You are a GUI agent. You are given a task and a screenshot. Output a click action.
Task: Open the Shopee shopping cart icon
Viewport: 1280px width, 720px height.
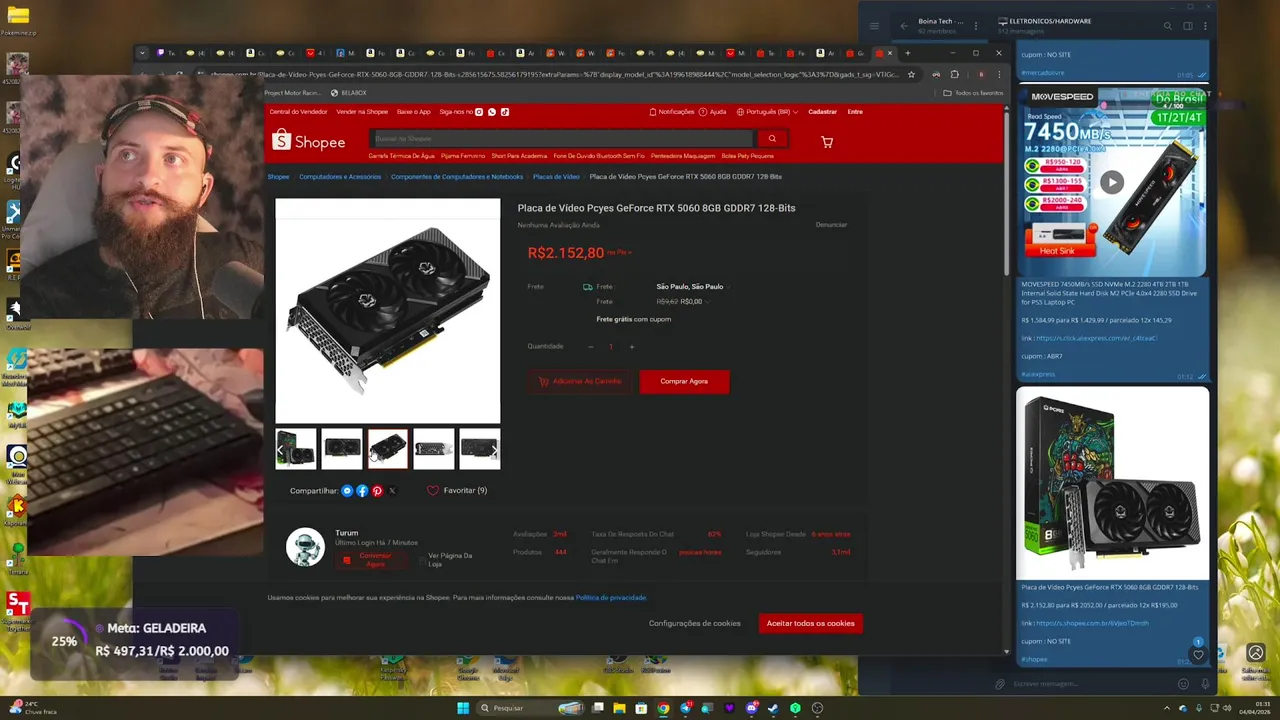(826, 142)
